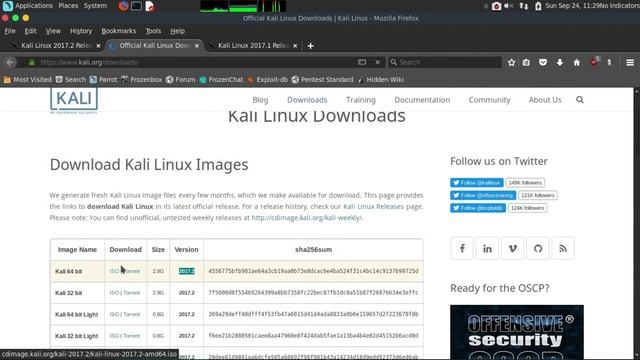This screenshot has width=640, height=360.
Task: Open the cdimage.kali.org/kali-weekly link
Action: (307, 218)
